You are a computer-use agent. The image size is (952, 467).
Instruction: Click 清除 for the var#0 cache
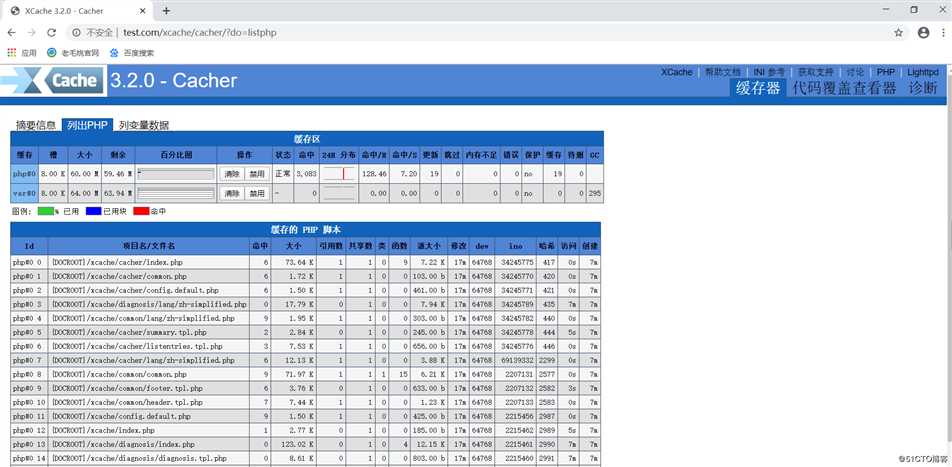point(232,194)
